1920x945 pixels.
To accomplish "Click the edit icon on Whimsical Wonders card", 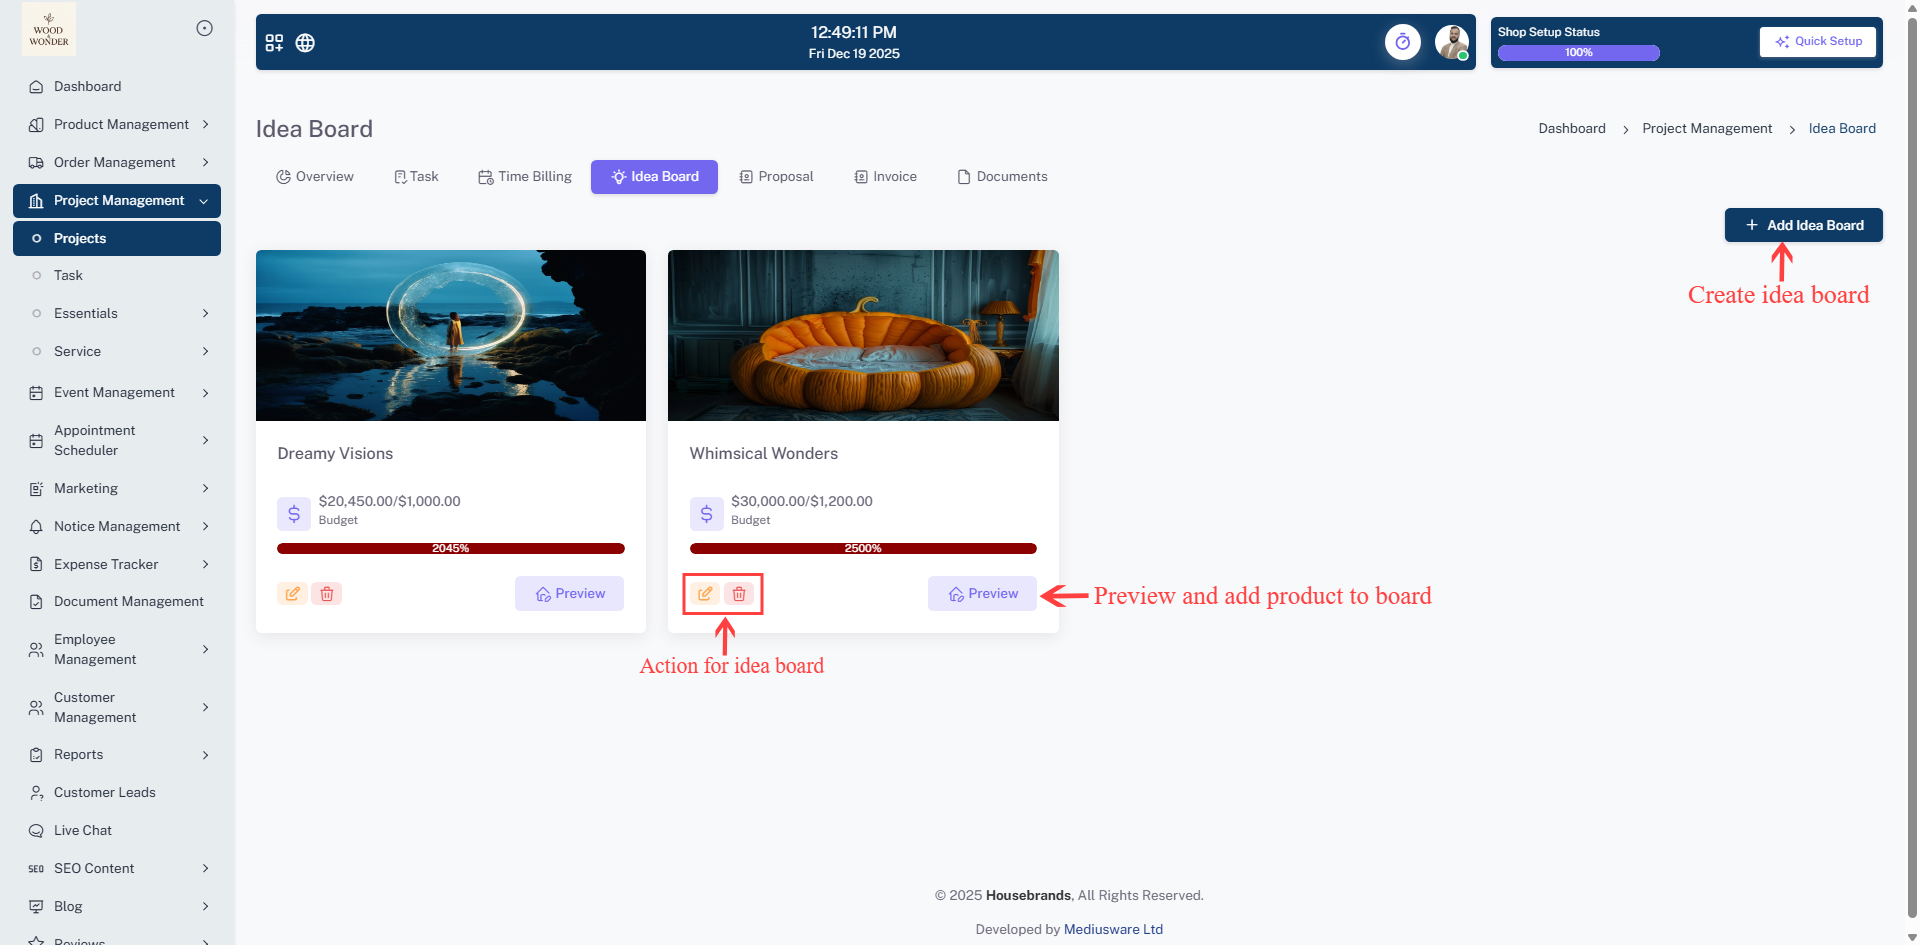I will (x=705, y=594).
